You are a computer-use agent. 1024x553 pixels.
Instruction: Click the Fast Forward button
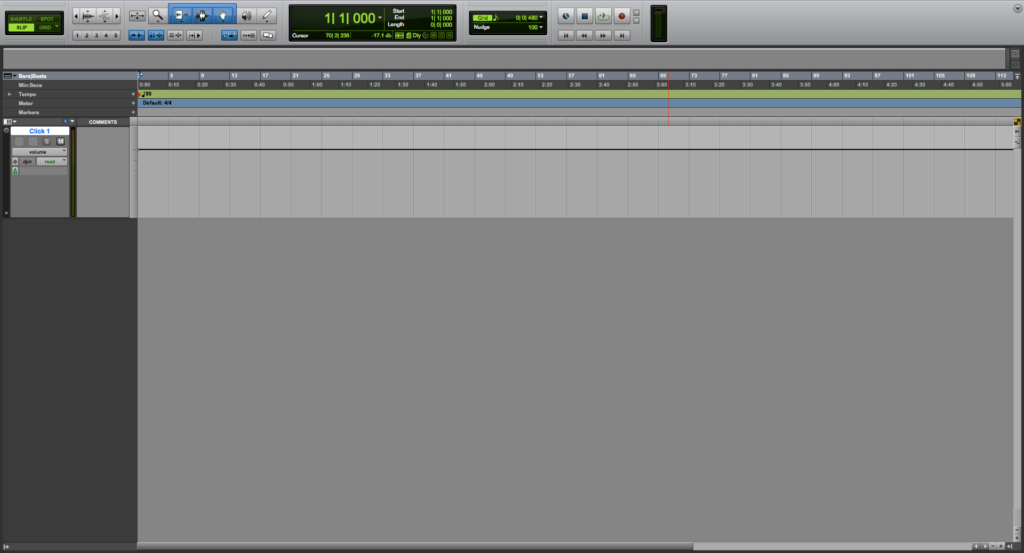tap(603, 35)
